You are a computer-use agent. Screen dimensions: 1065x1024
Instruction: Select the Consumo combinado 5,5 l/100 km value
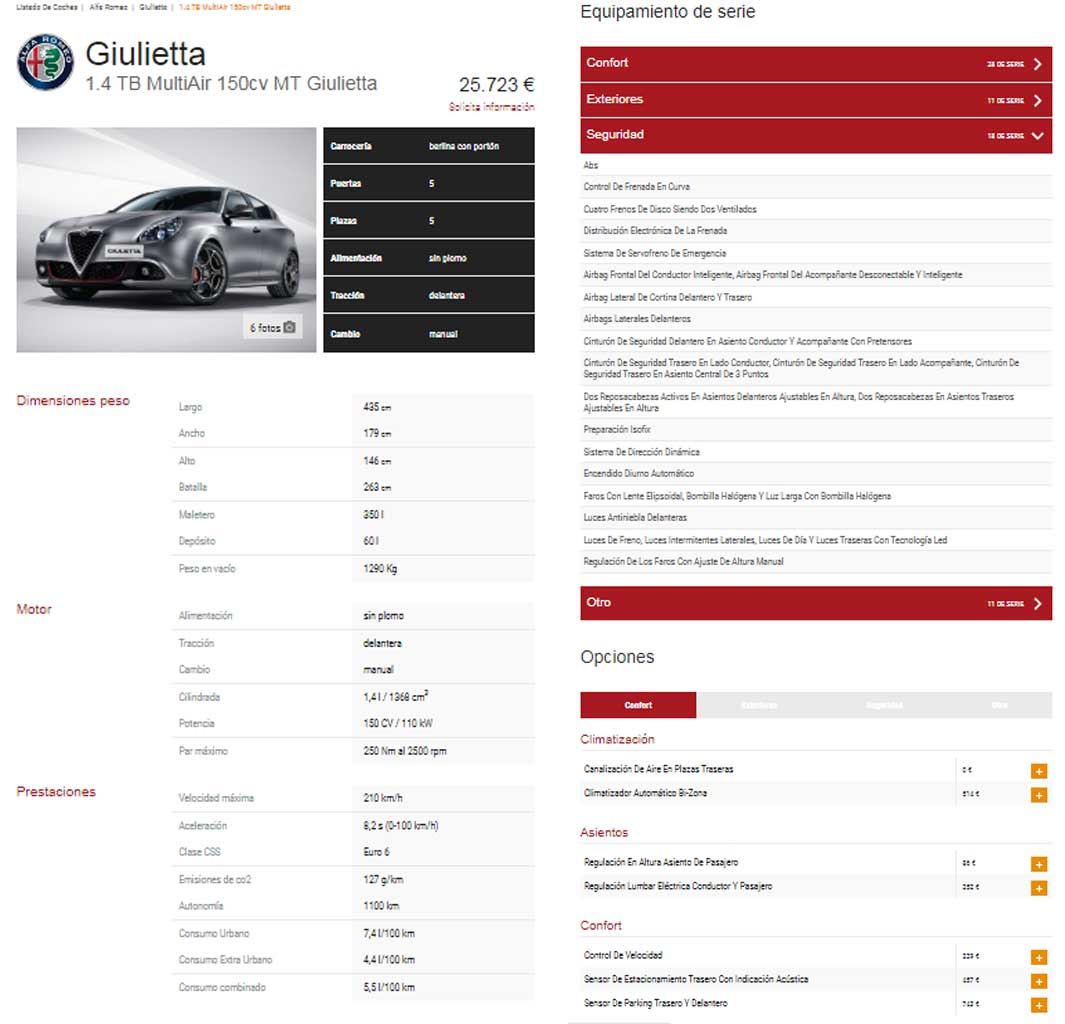[389, 987]
